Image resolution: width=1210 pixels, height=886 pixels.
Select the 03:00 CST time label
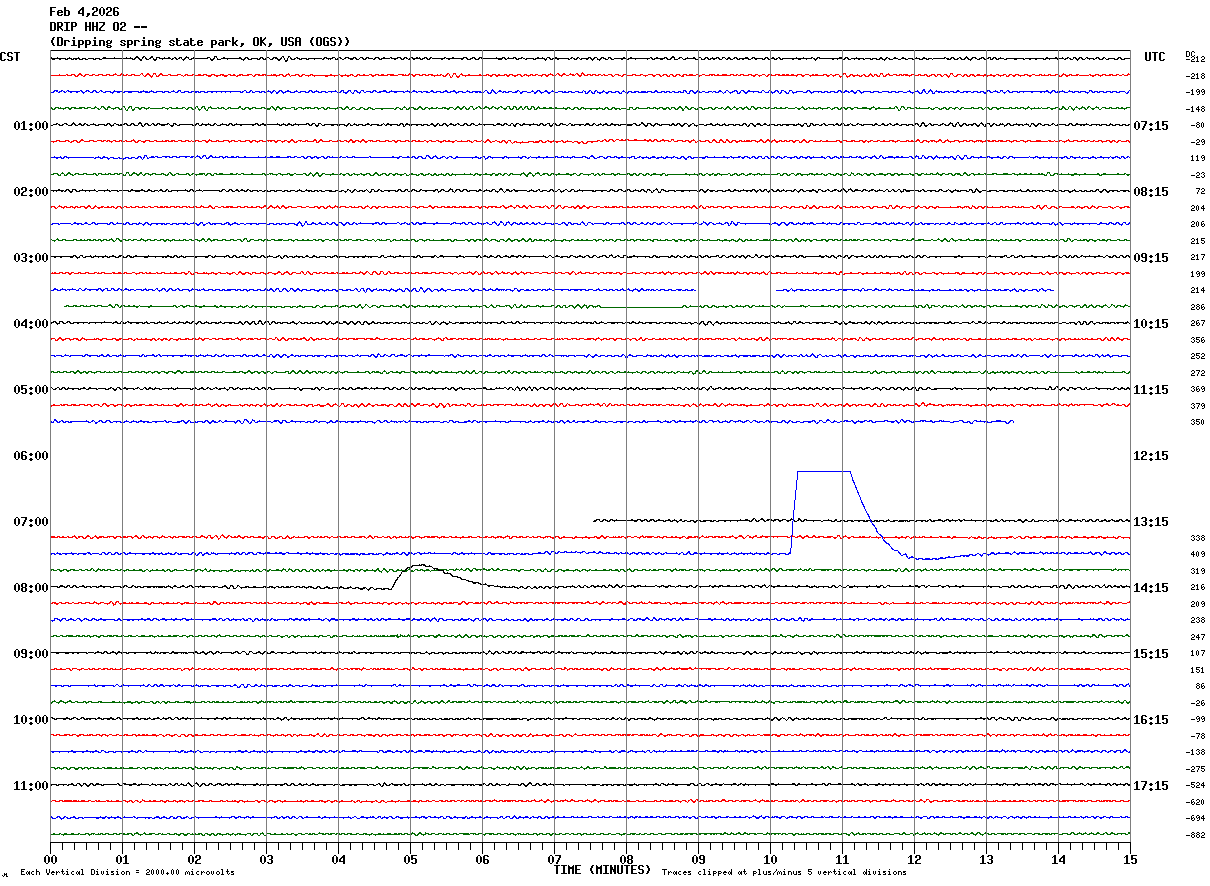(x=31, y=258)
